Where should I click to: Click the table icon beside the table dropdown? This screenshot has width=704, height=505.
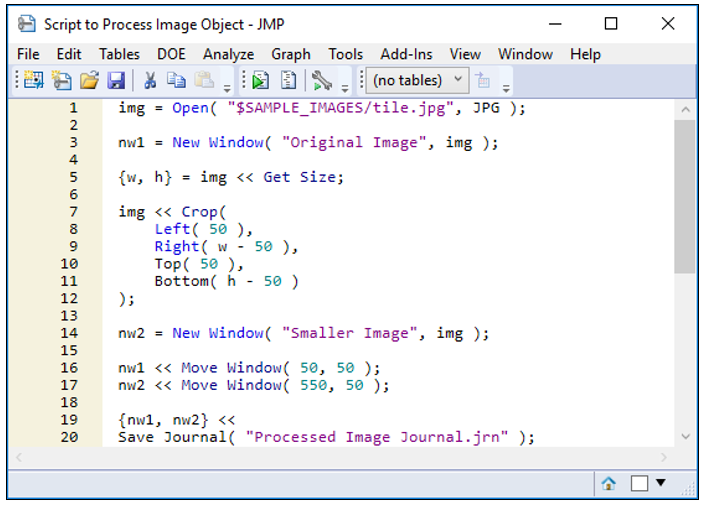483,80
